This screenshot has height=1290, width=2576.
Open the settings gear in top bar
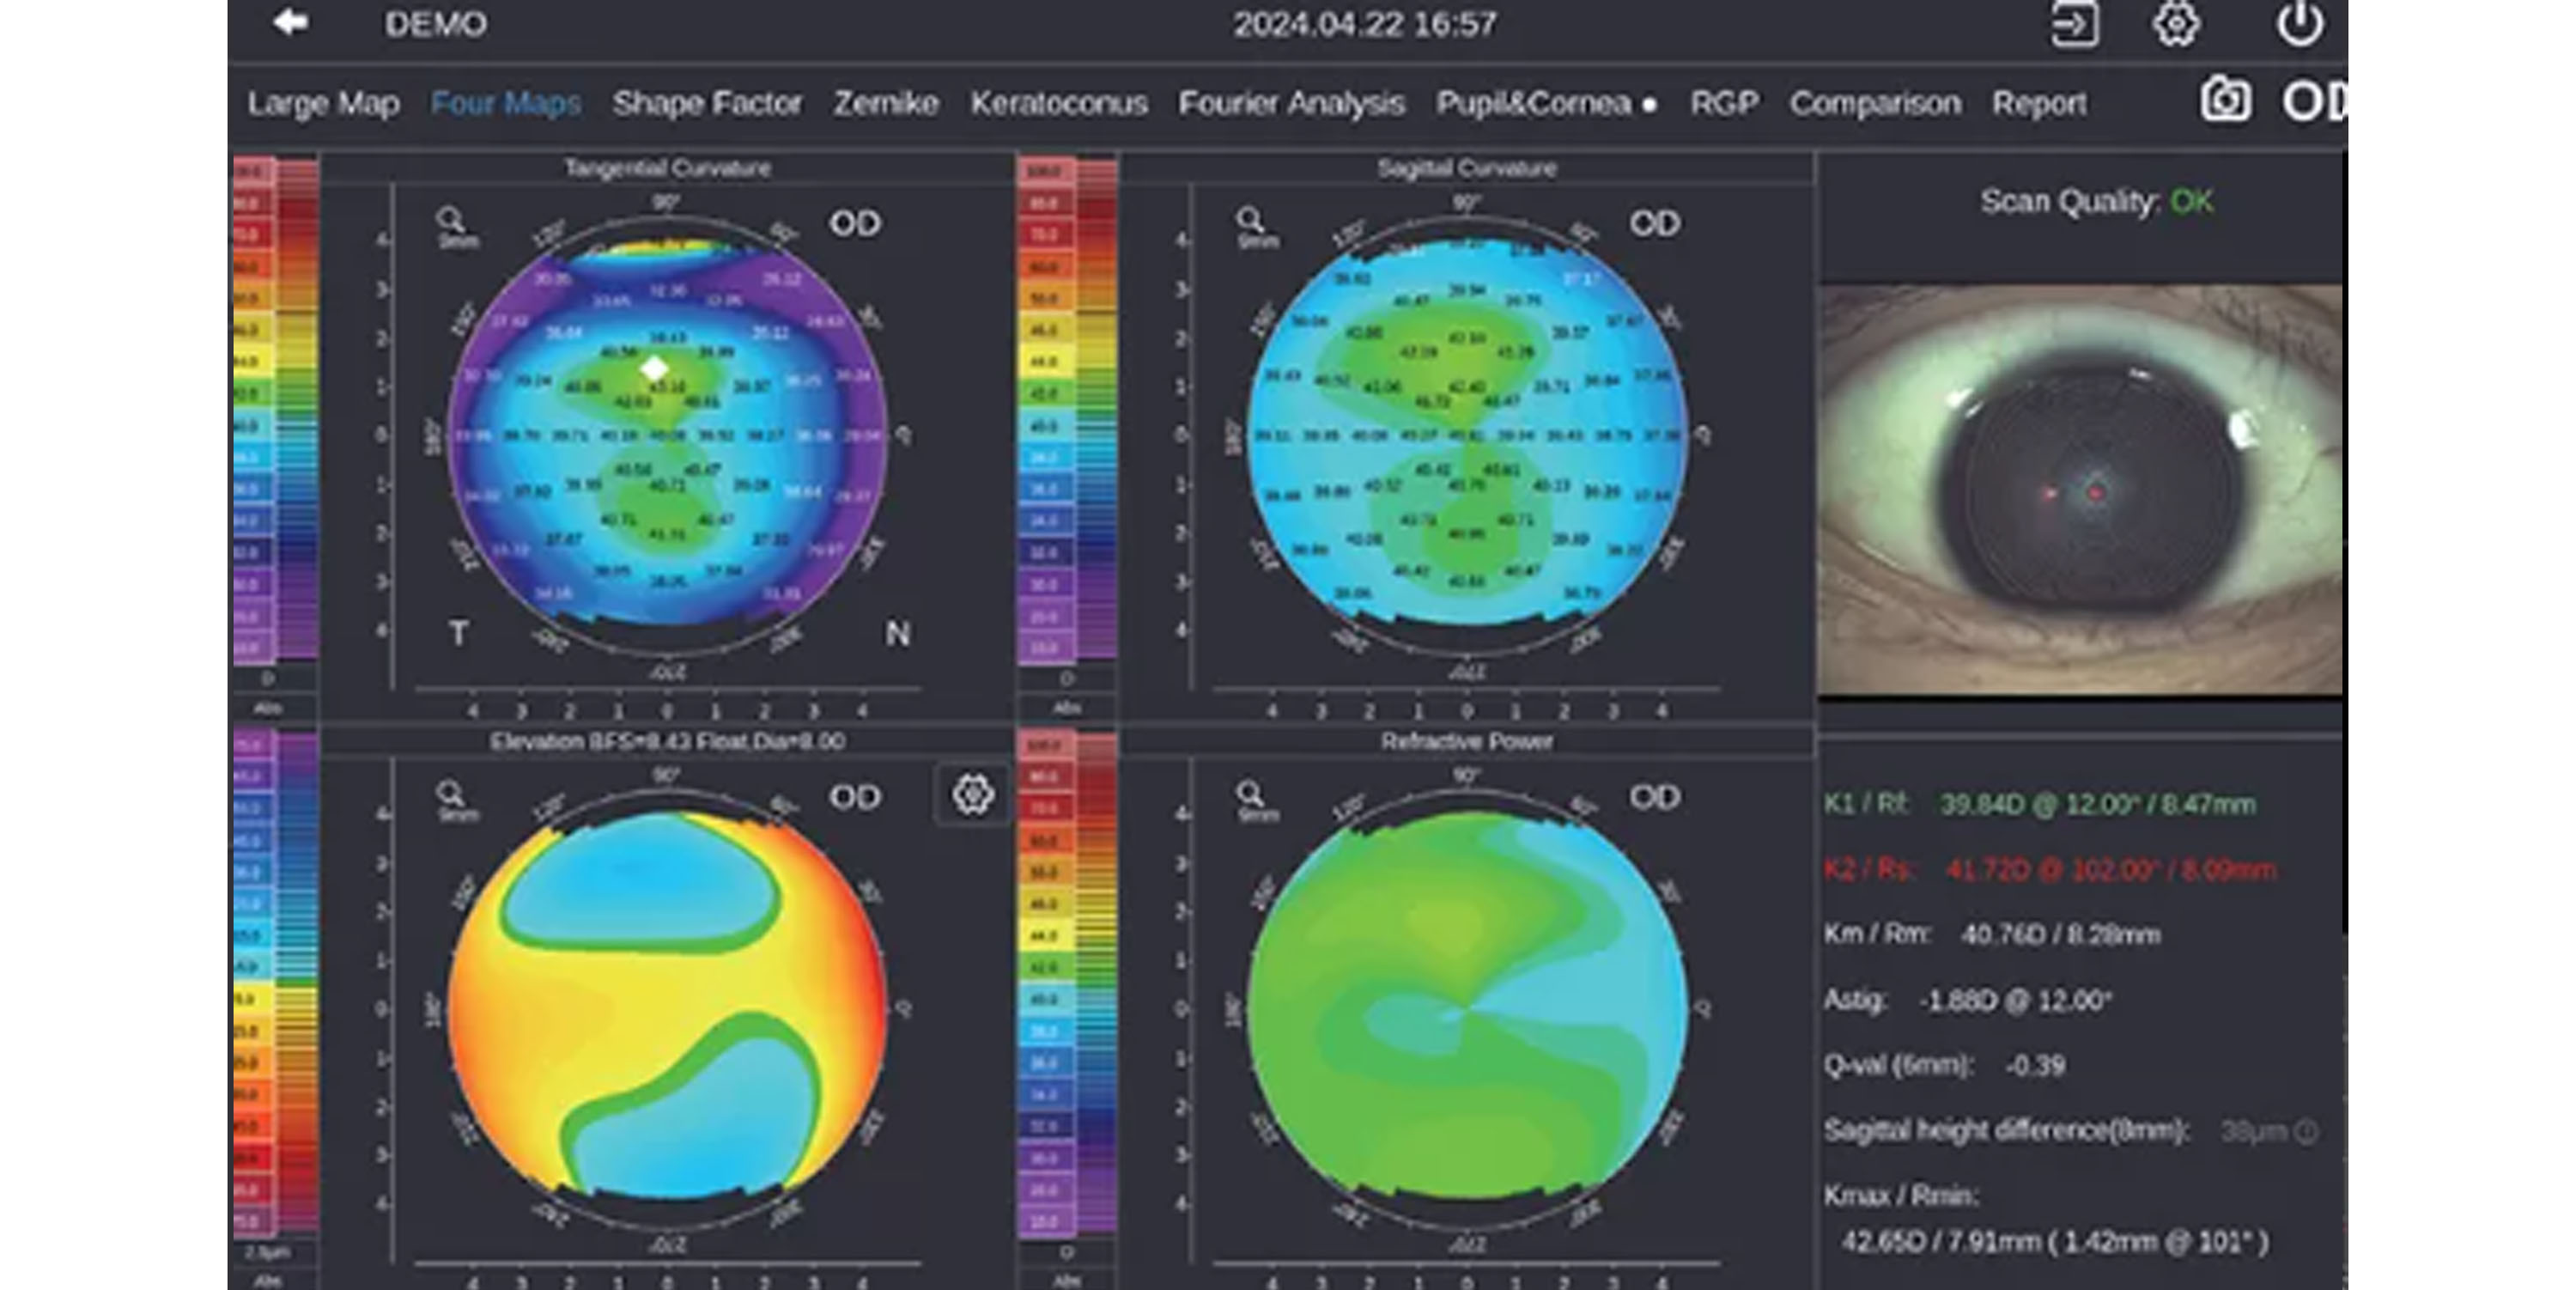pyautogui.click(x=2176, y=24)
